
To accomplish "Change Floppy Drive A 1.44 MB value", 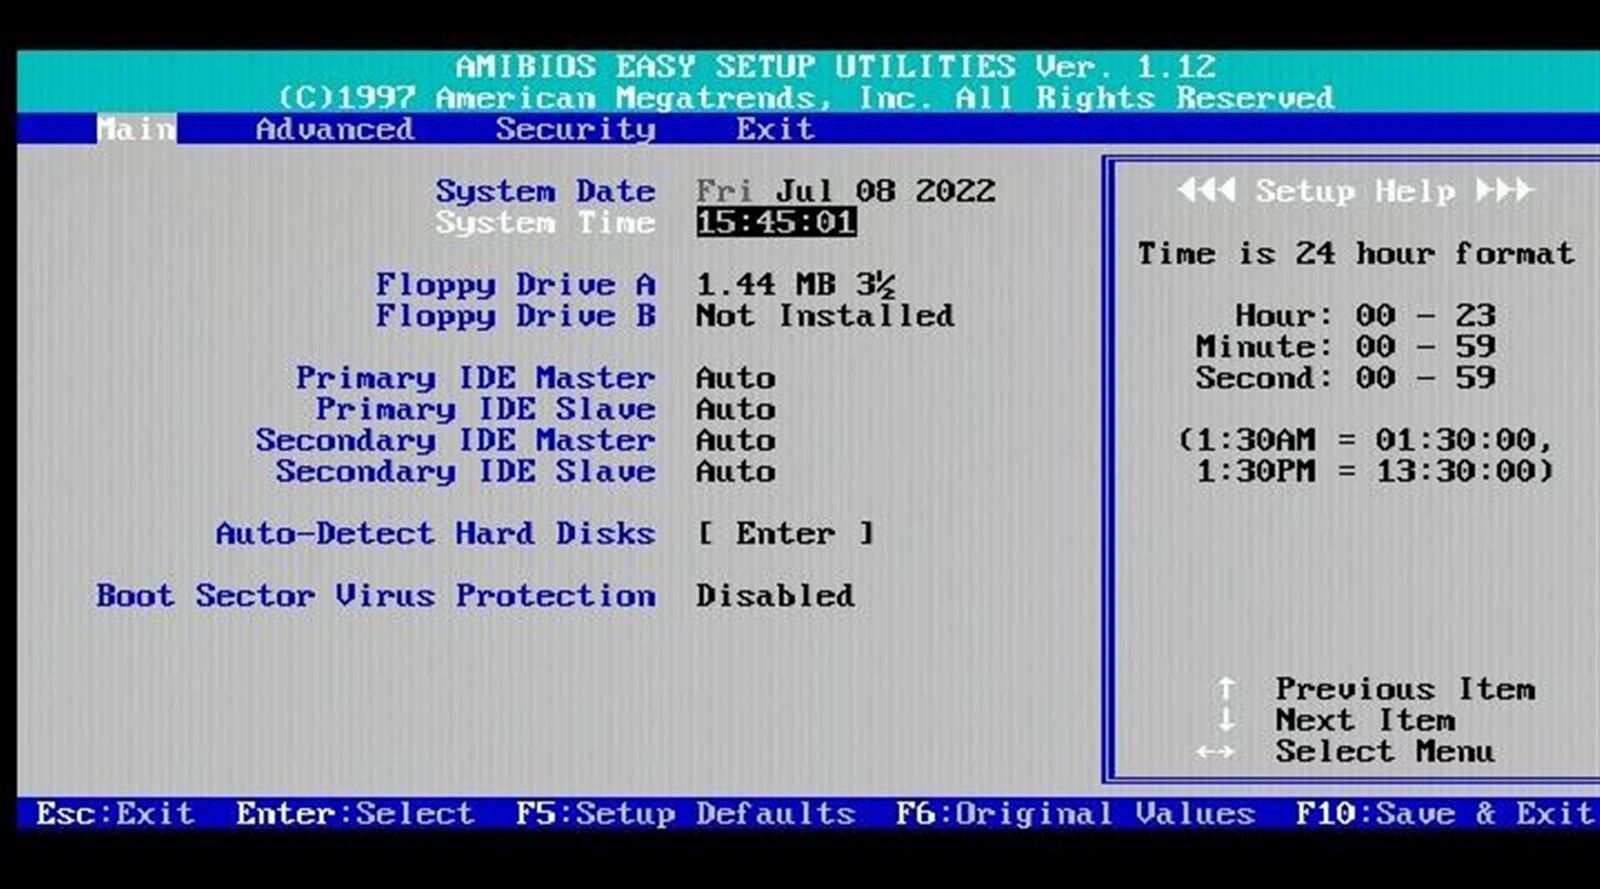I will (x=795, y=285).
